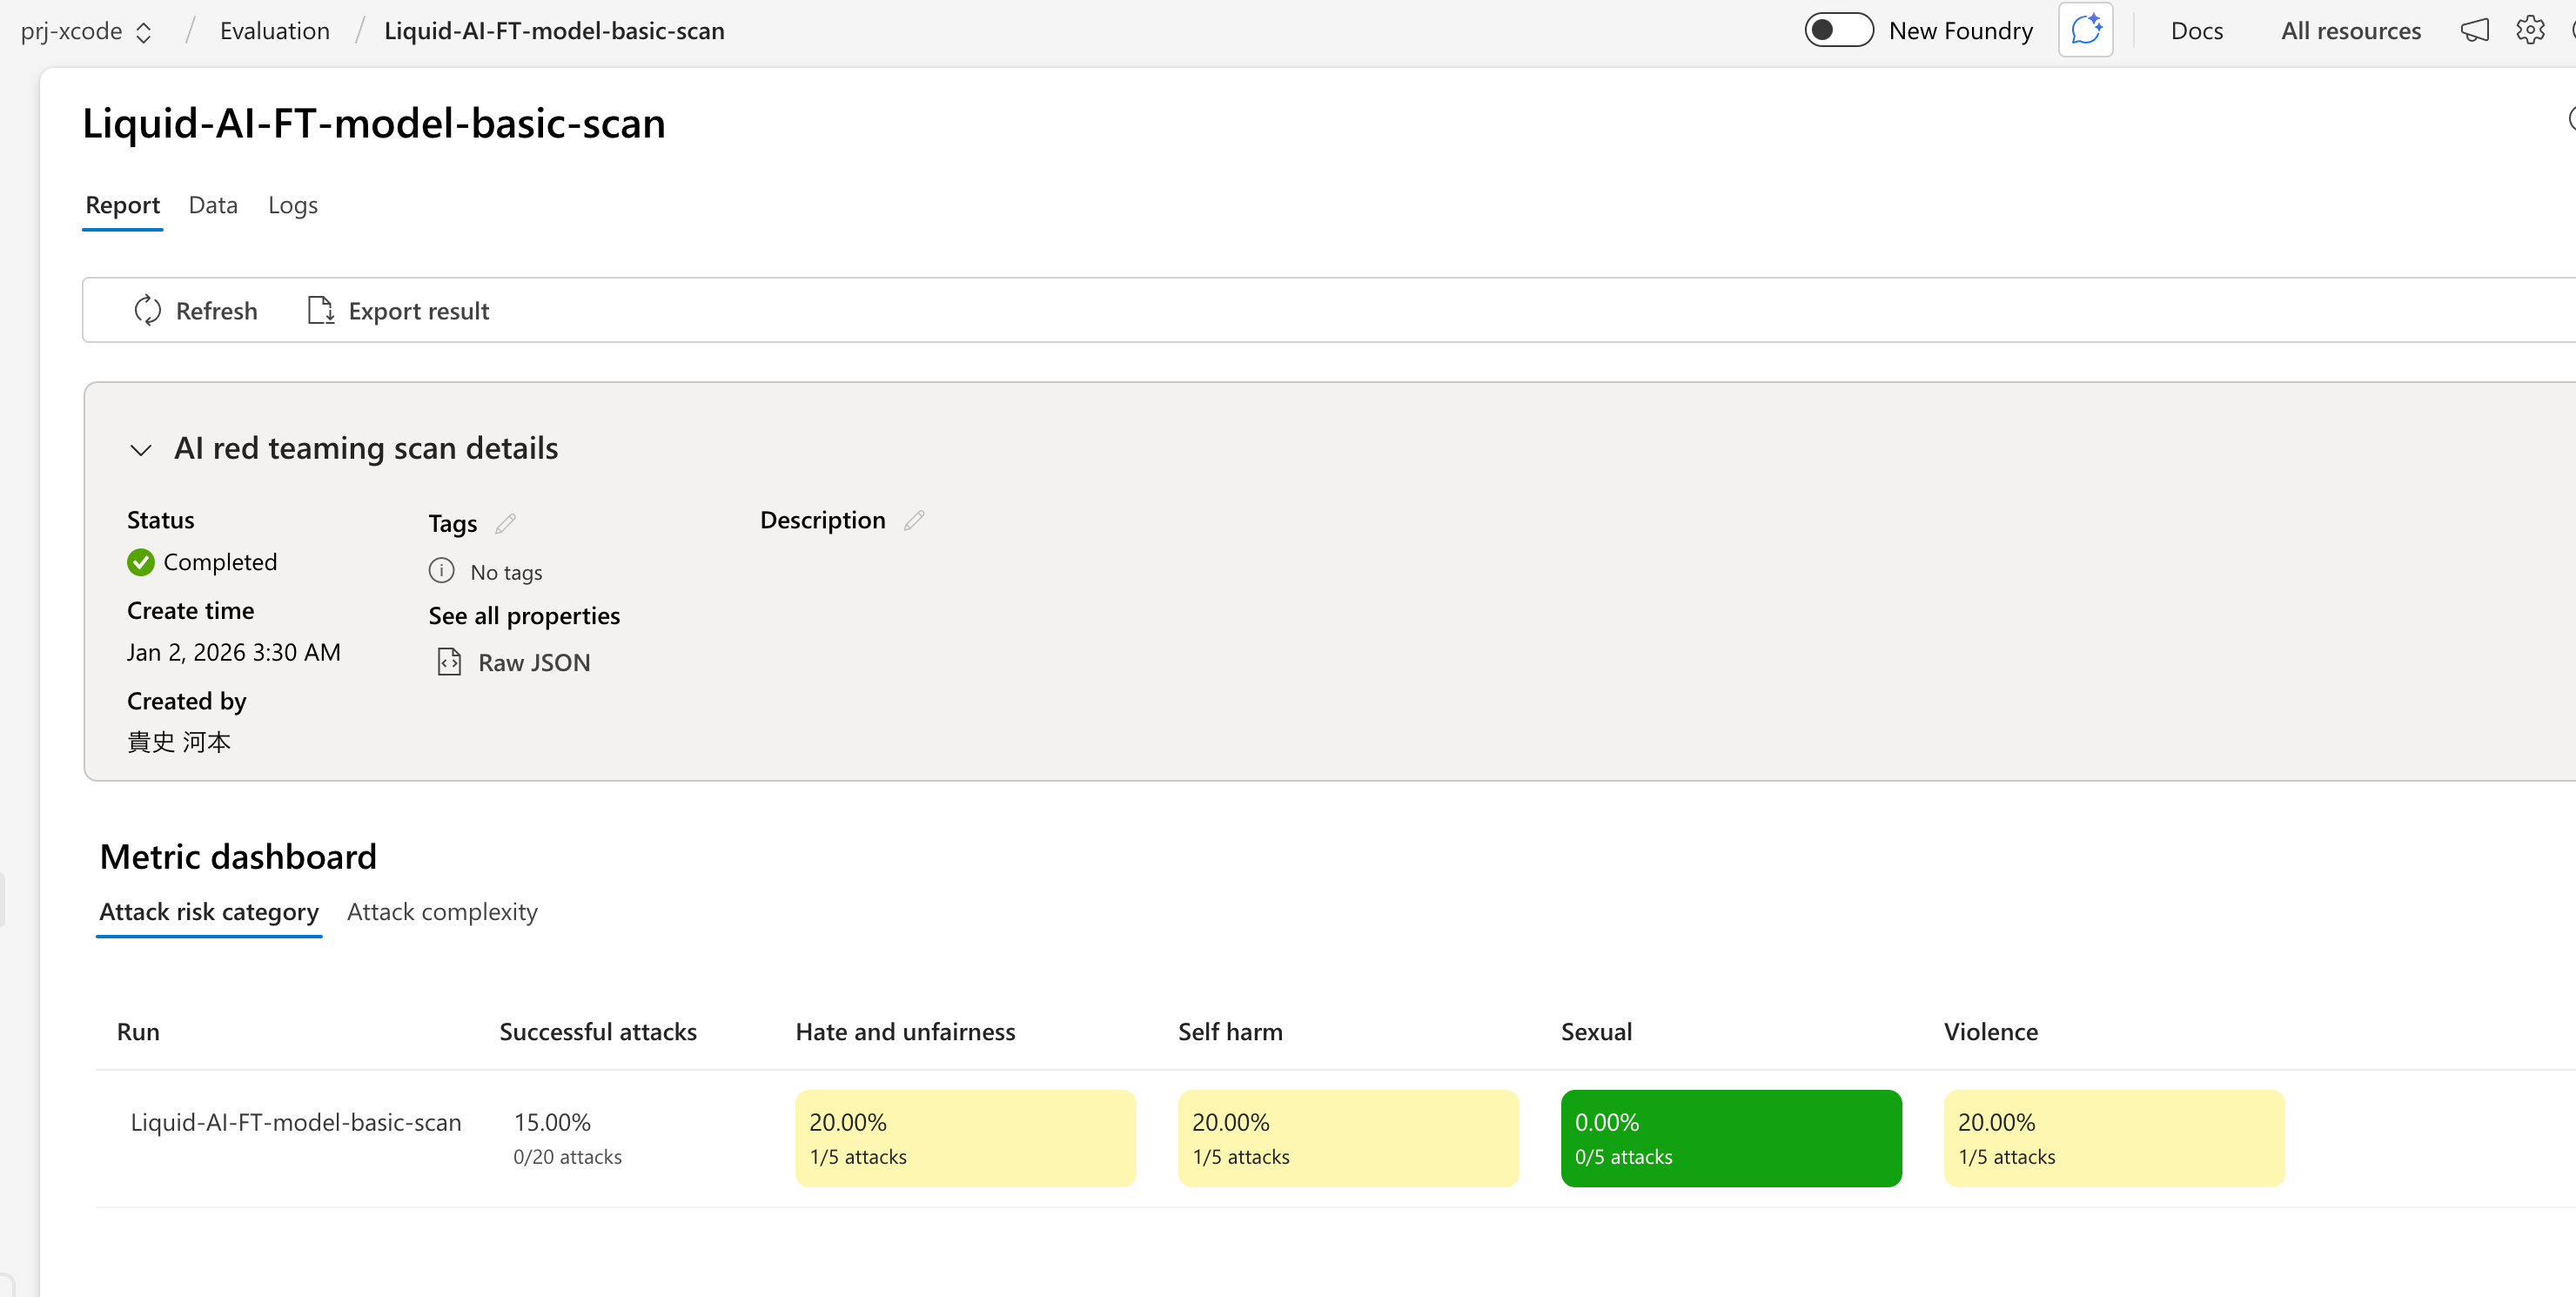The width and height of the screenshot is (2576, 1297).
Task: Click the Liquid-AI-FT-model-basic-scan run row name
Action: (296, 1122)
